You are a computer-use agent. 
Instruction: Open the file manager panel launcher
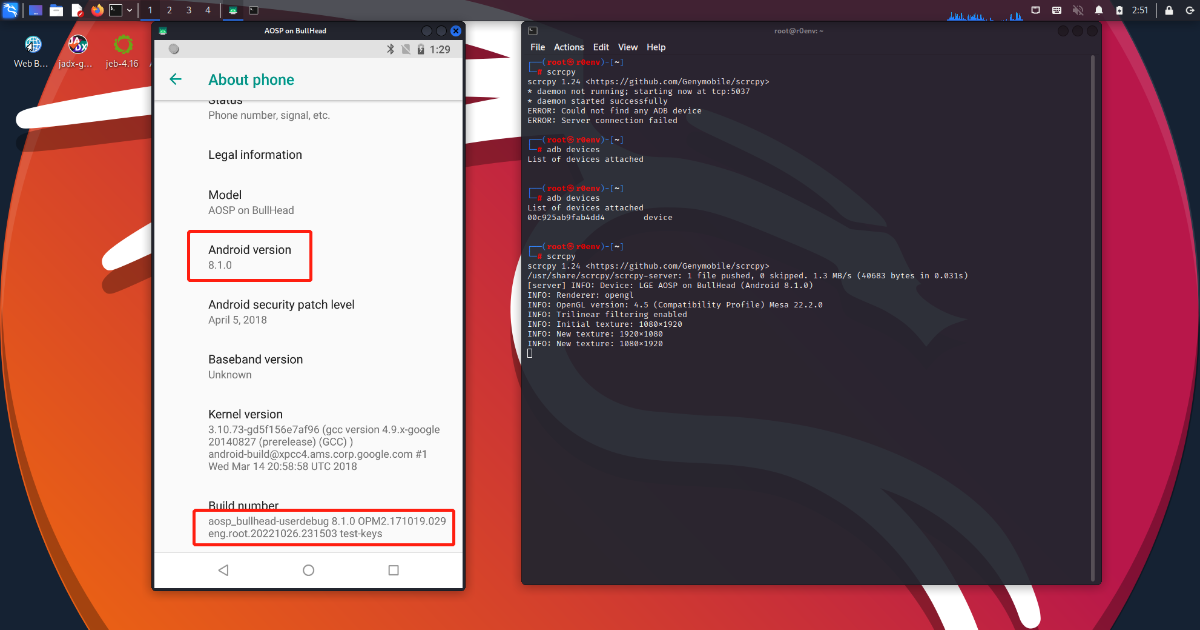pos(56,10)
